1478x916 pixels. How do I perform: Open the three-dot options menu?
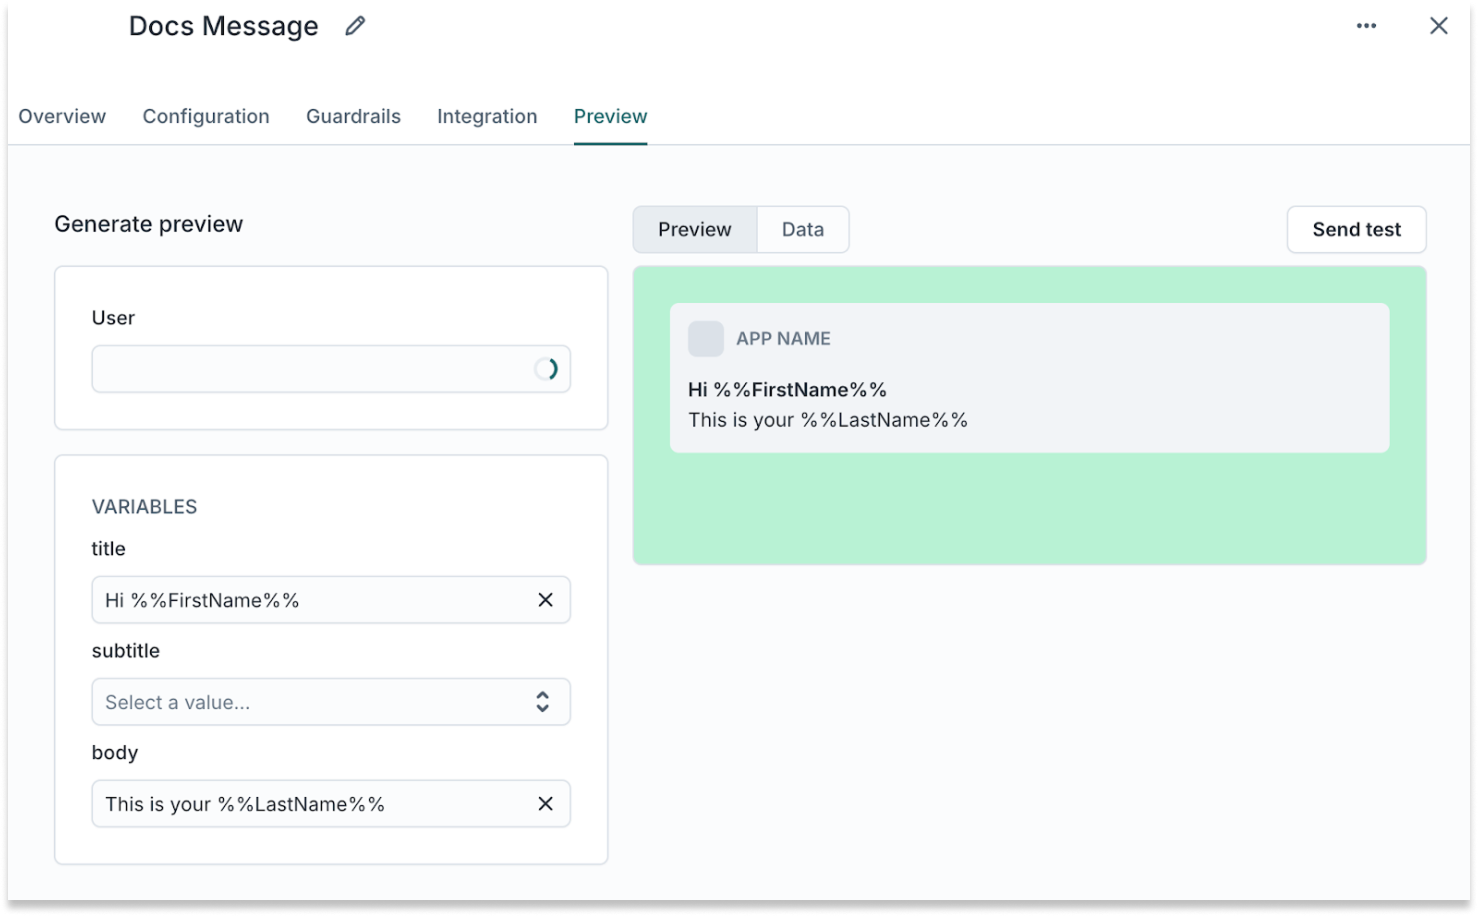(x=1366, y=26)
